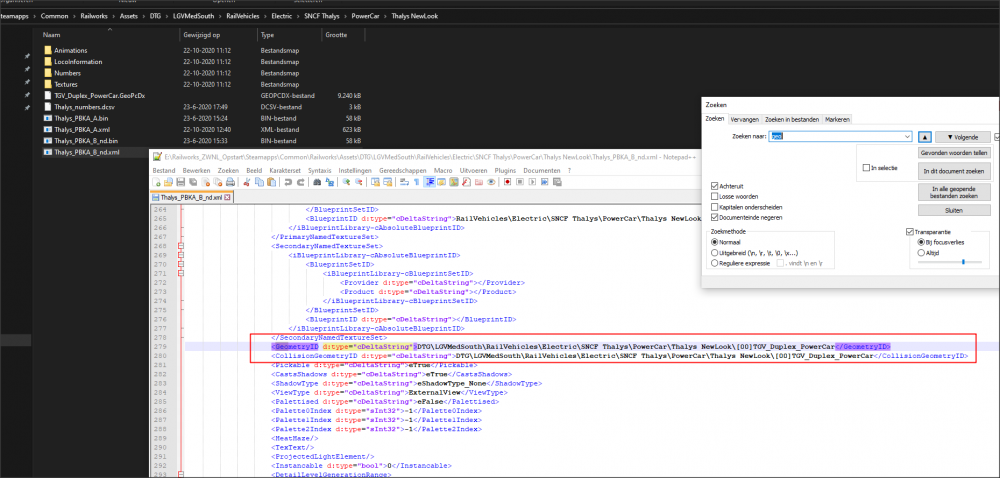Select the Reguliere expressie radio button
The height and width of the screenshot is (478, 1000).
point(712,262)
